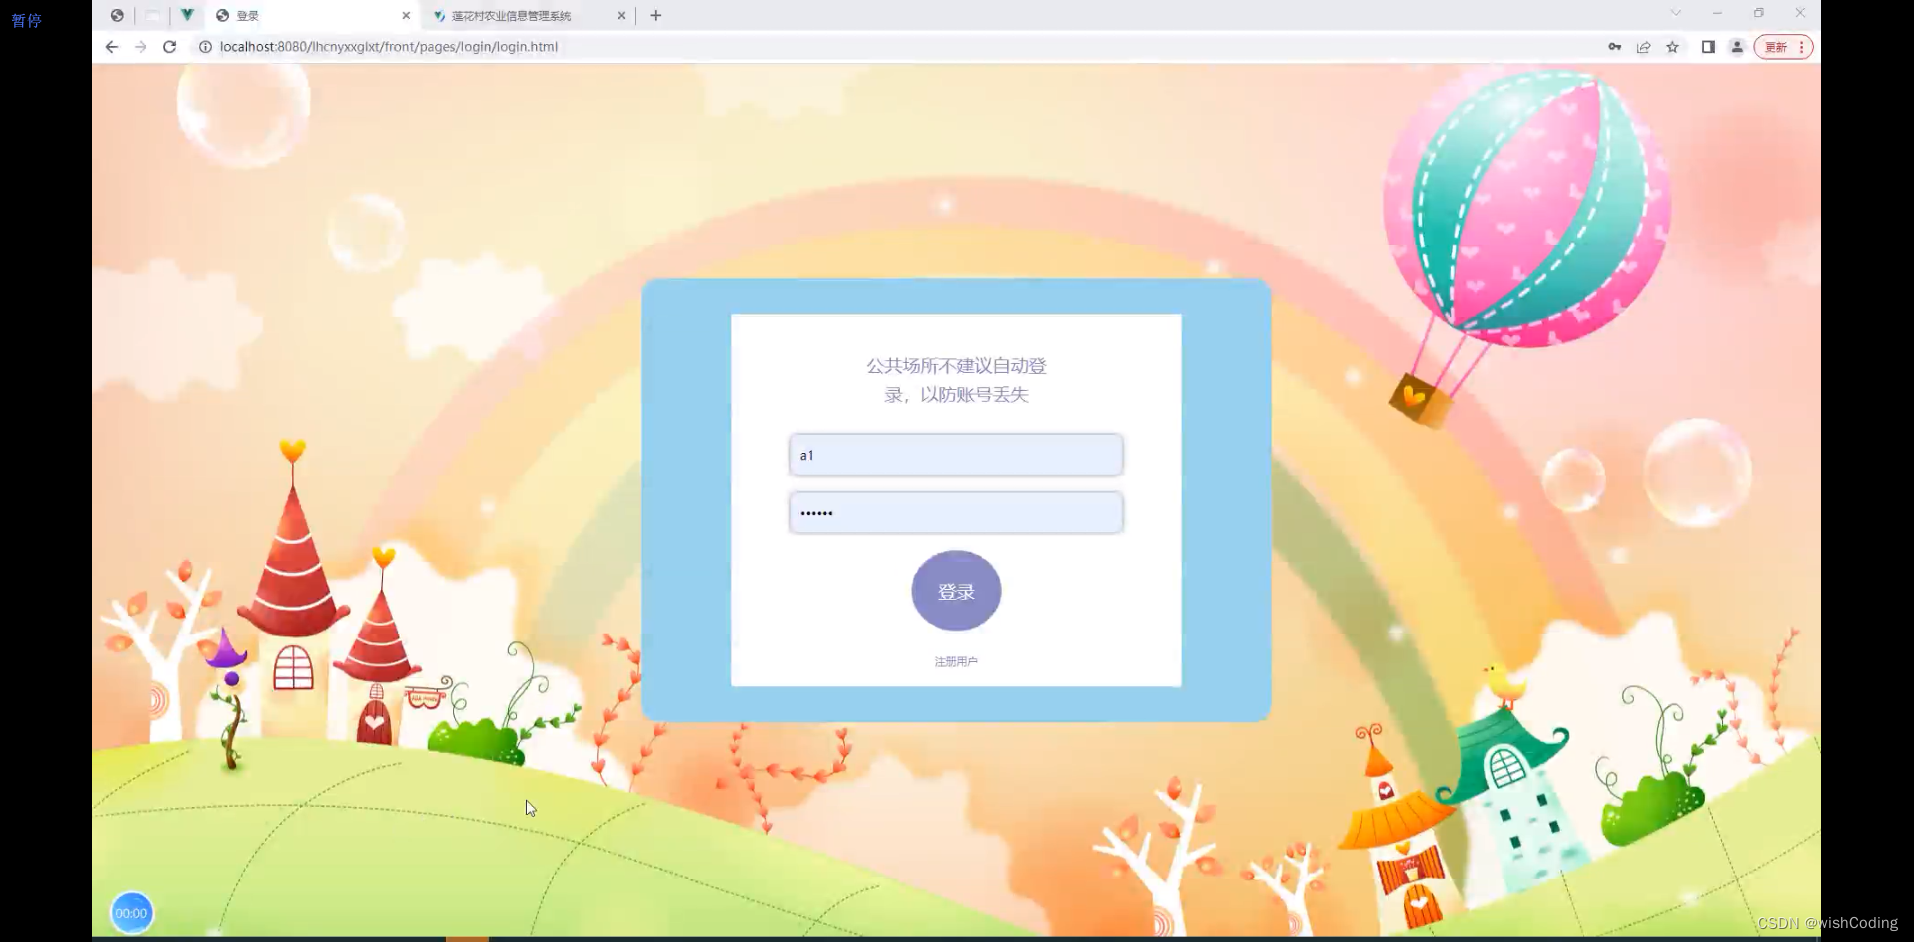Click the 暂停 pause label

[x=27, y=20]
